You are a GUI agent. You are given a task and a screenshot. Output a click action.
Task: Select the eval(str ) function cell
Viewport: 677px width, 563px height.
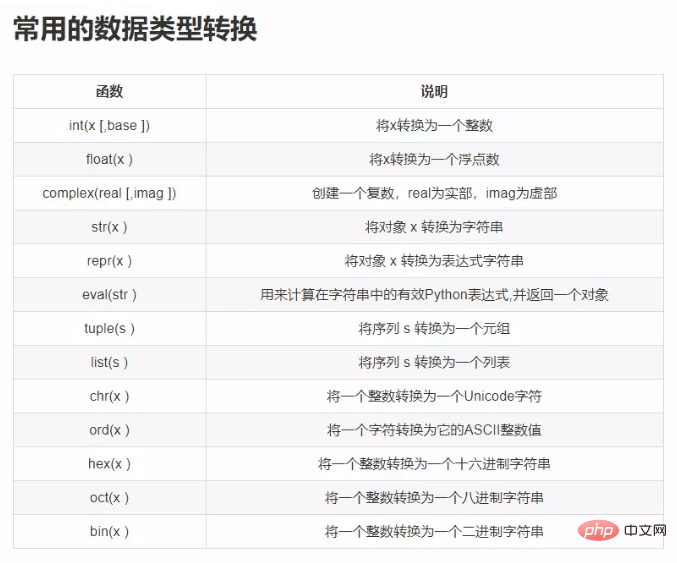click(x=110, y=294)
